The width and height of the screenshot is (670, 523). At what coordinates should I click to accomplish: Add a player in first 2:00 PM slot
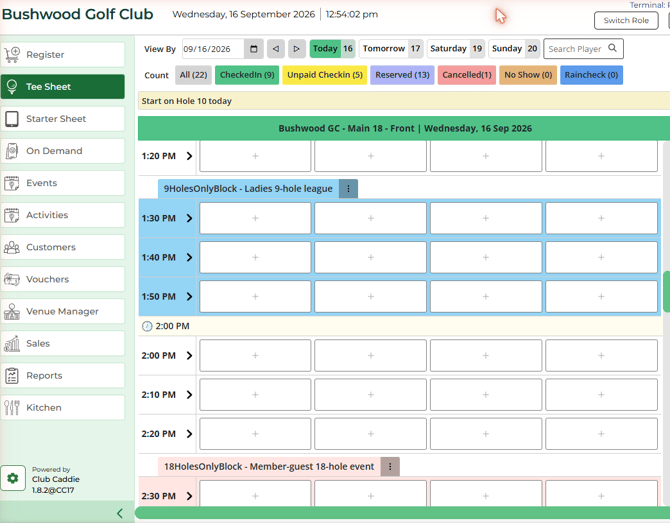(255, 356)
